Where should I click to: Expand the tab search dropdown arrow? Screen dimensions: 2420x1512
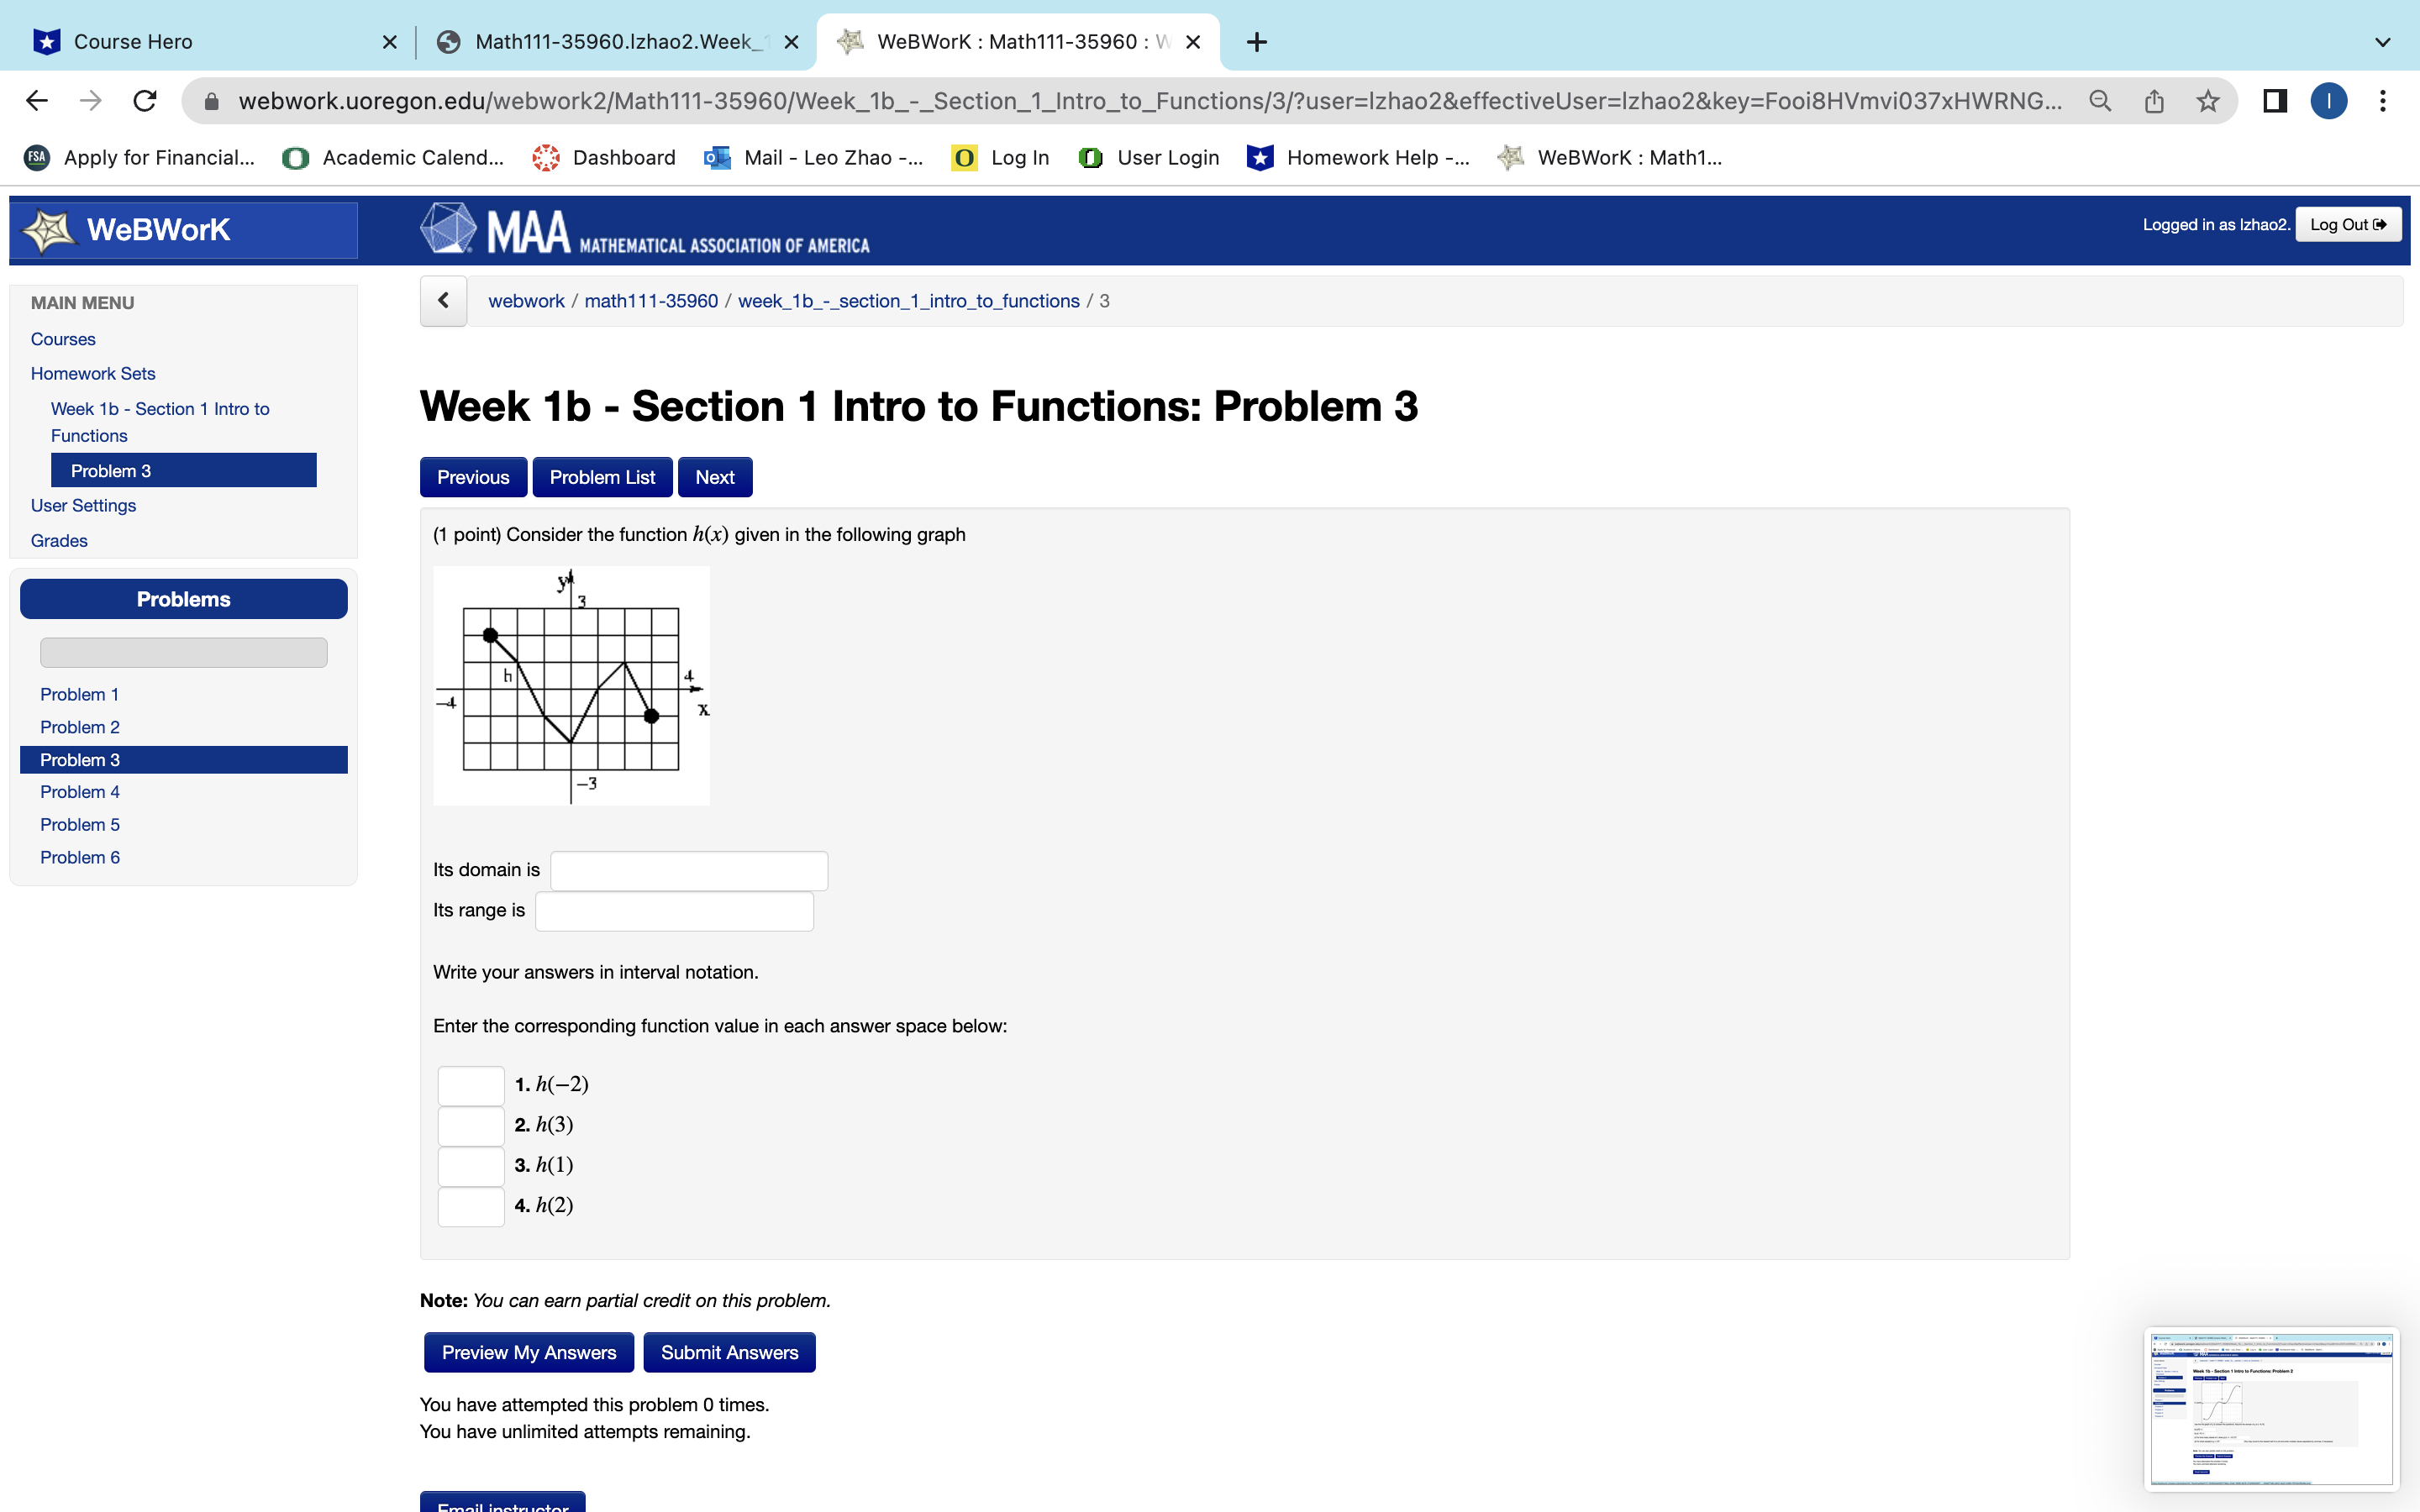(2382, 42)
